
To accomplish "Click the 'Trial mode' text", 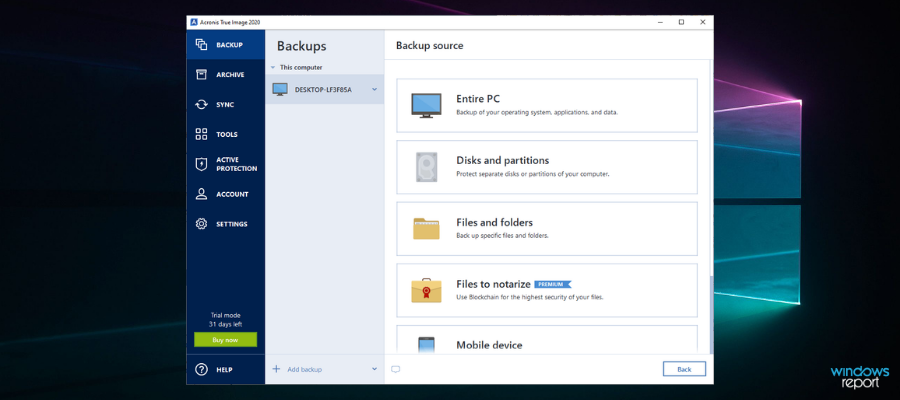I will point(226,315).
